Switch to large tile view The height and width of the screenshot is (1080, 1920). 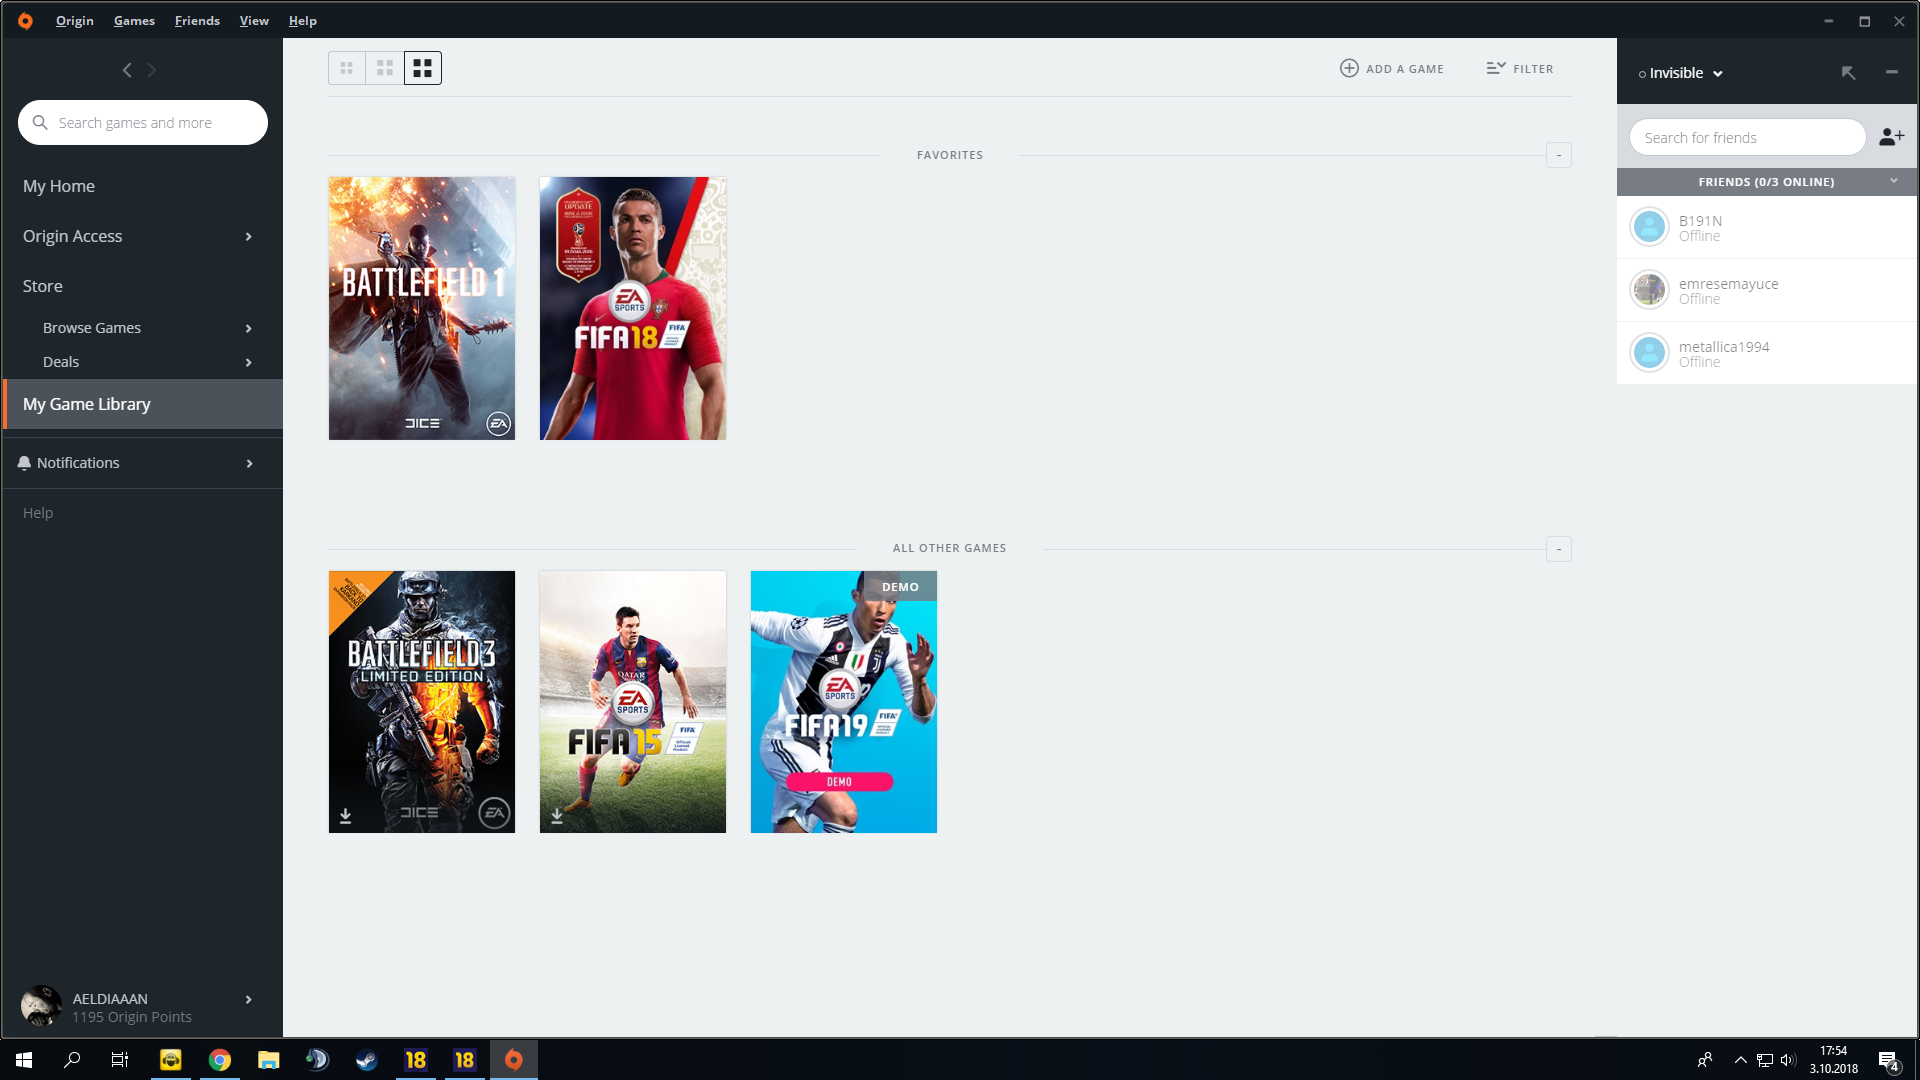[x=423, y=68]
